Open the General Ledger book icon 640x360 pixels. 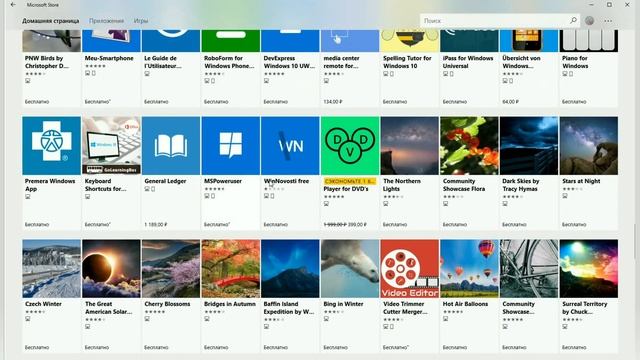(171, 146)
